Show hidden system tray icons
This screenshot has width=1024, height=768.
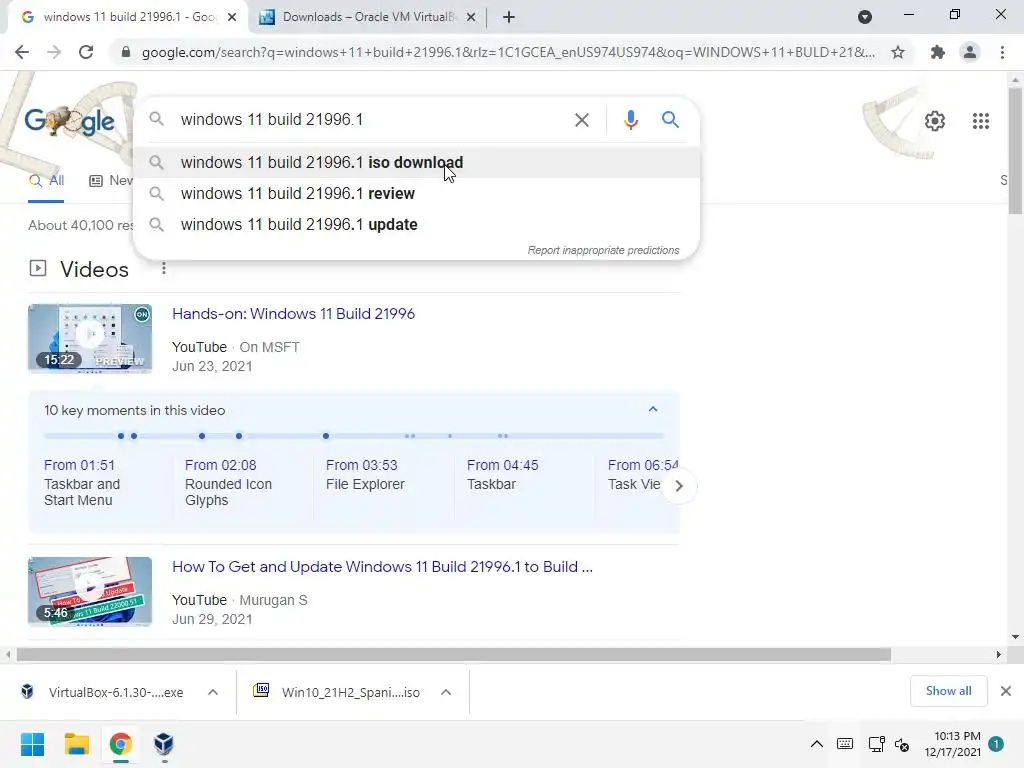tap(816, 744)
